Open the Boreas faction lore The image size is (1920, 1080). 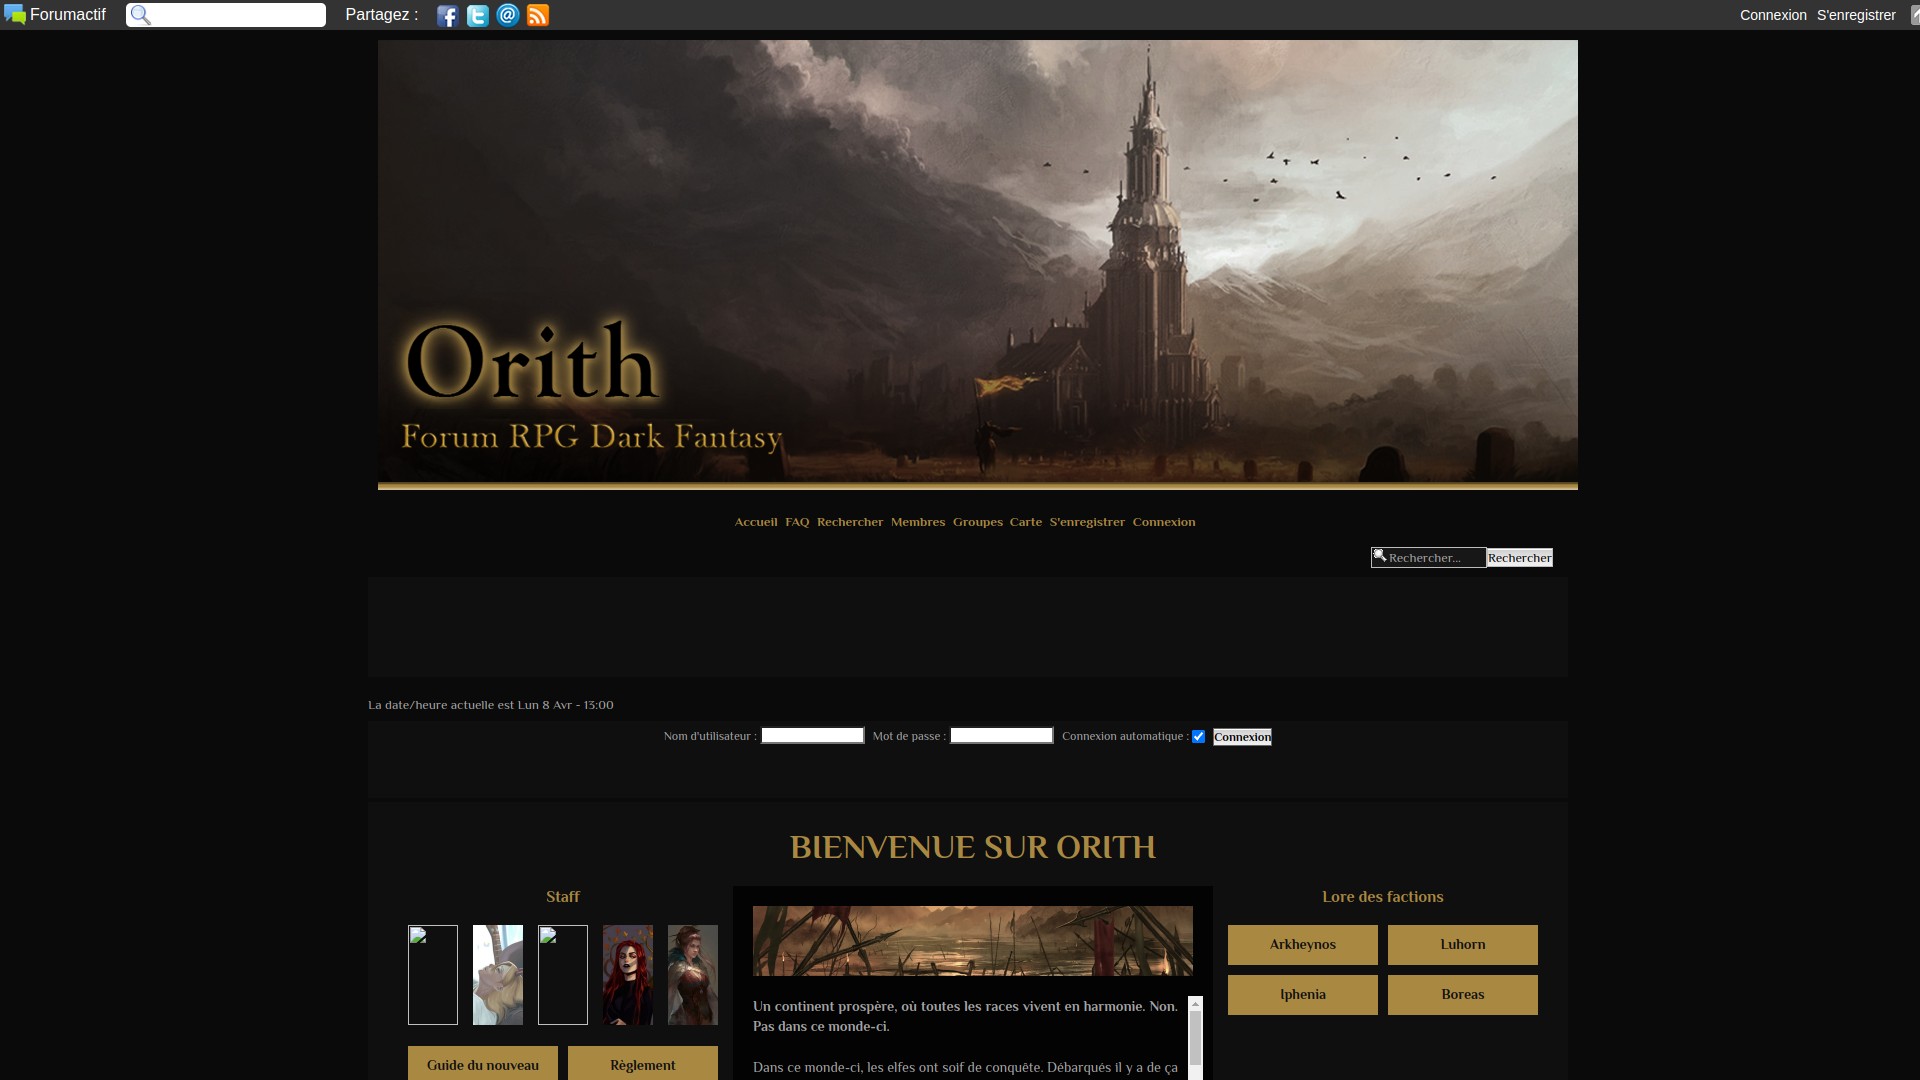coord(1463,995)
